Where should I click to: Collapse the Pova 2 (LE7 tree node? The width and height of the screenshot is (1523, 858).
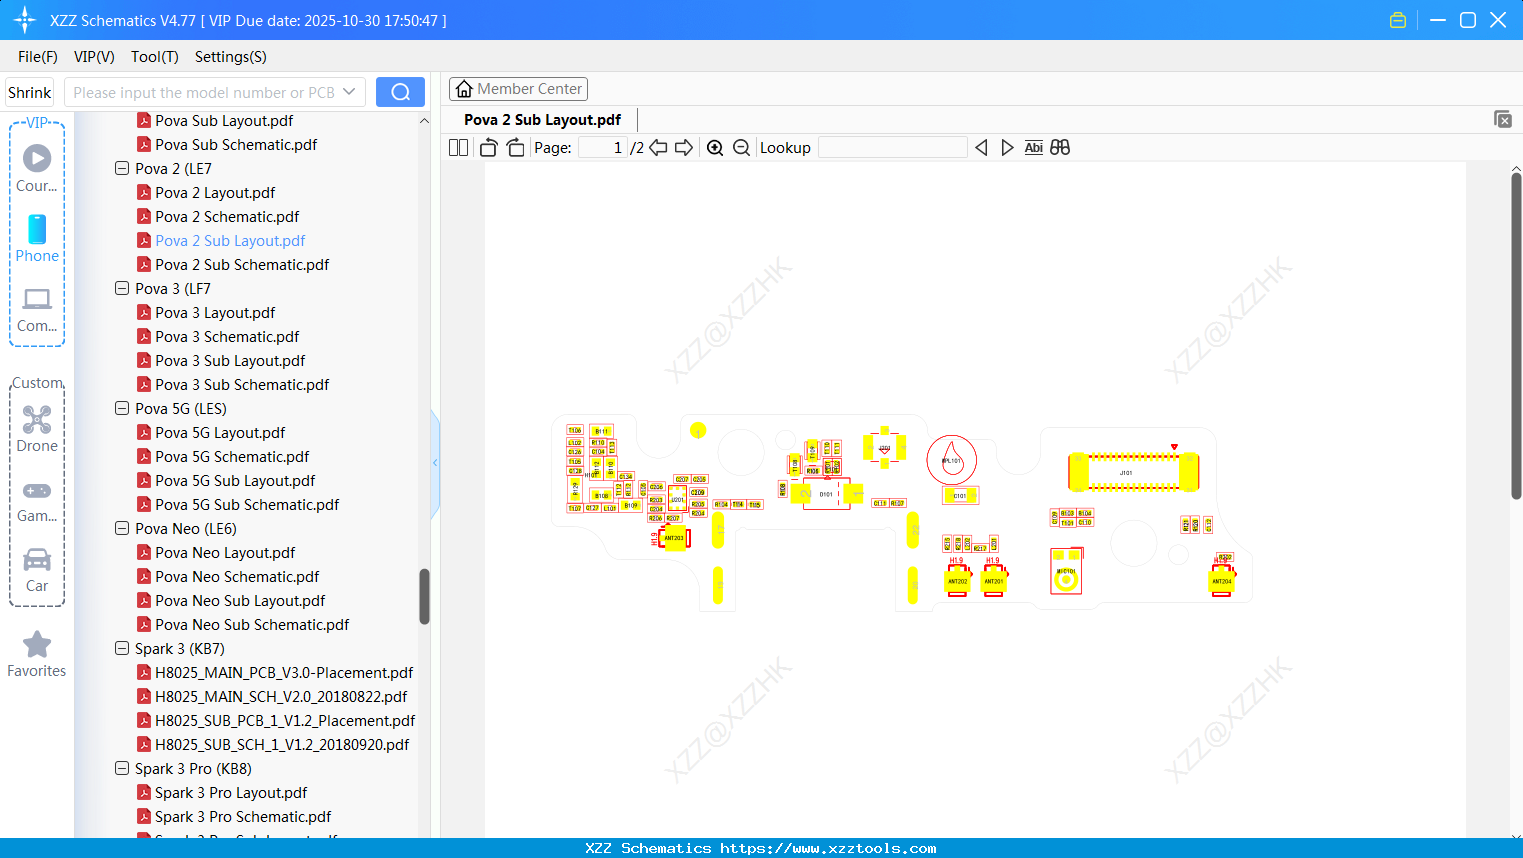click(x=121, y=168)
